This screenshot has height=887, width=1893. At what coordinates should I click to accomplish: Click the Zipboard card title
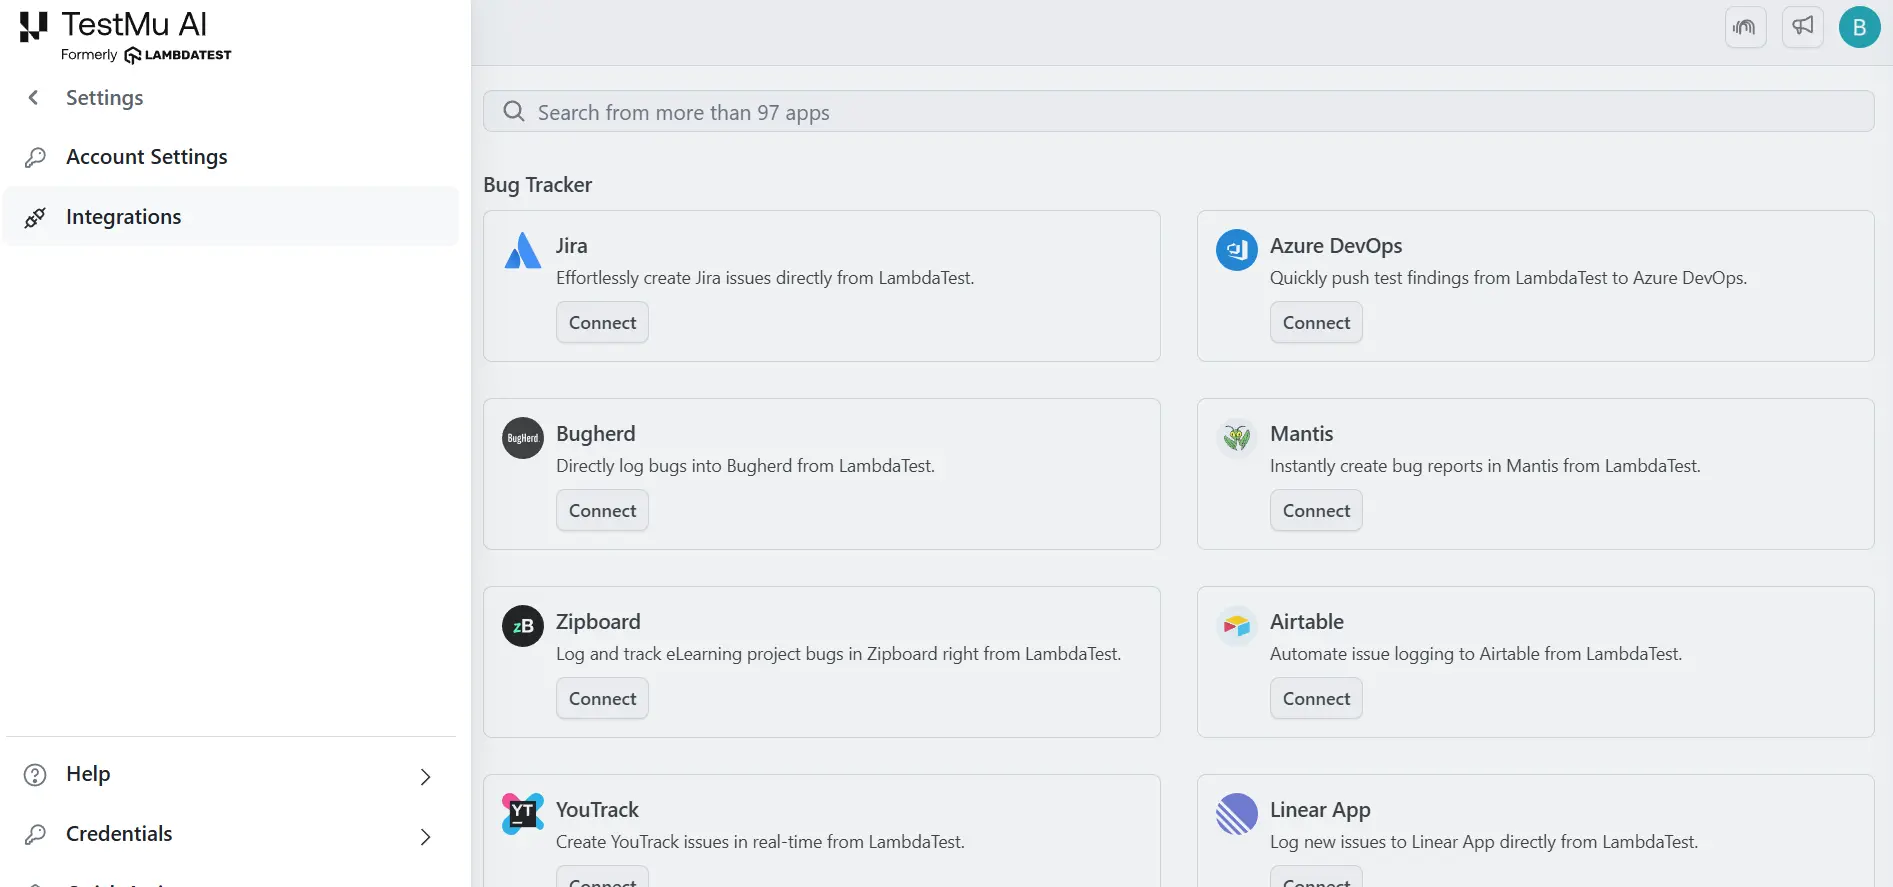[598, 622]
